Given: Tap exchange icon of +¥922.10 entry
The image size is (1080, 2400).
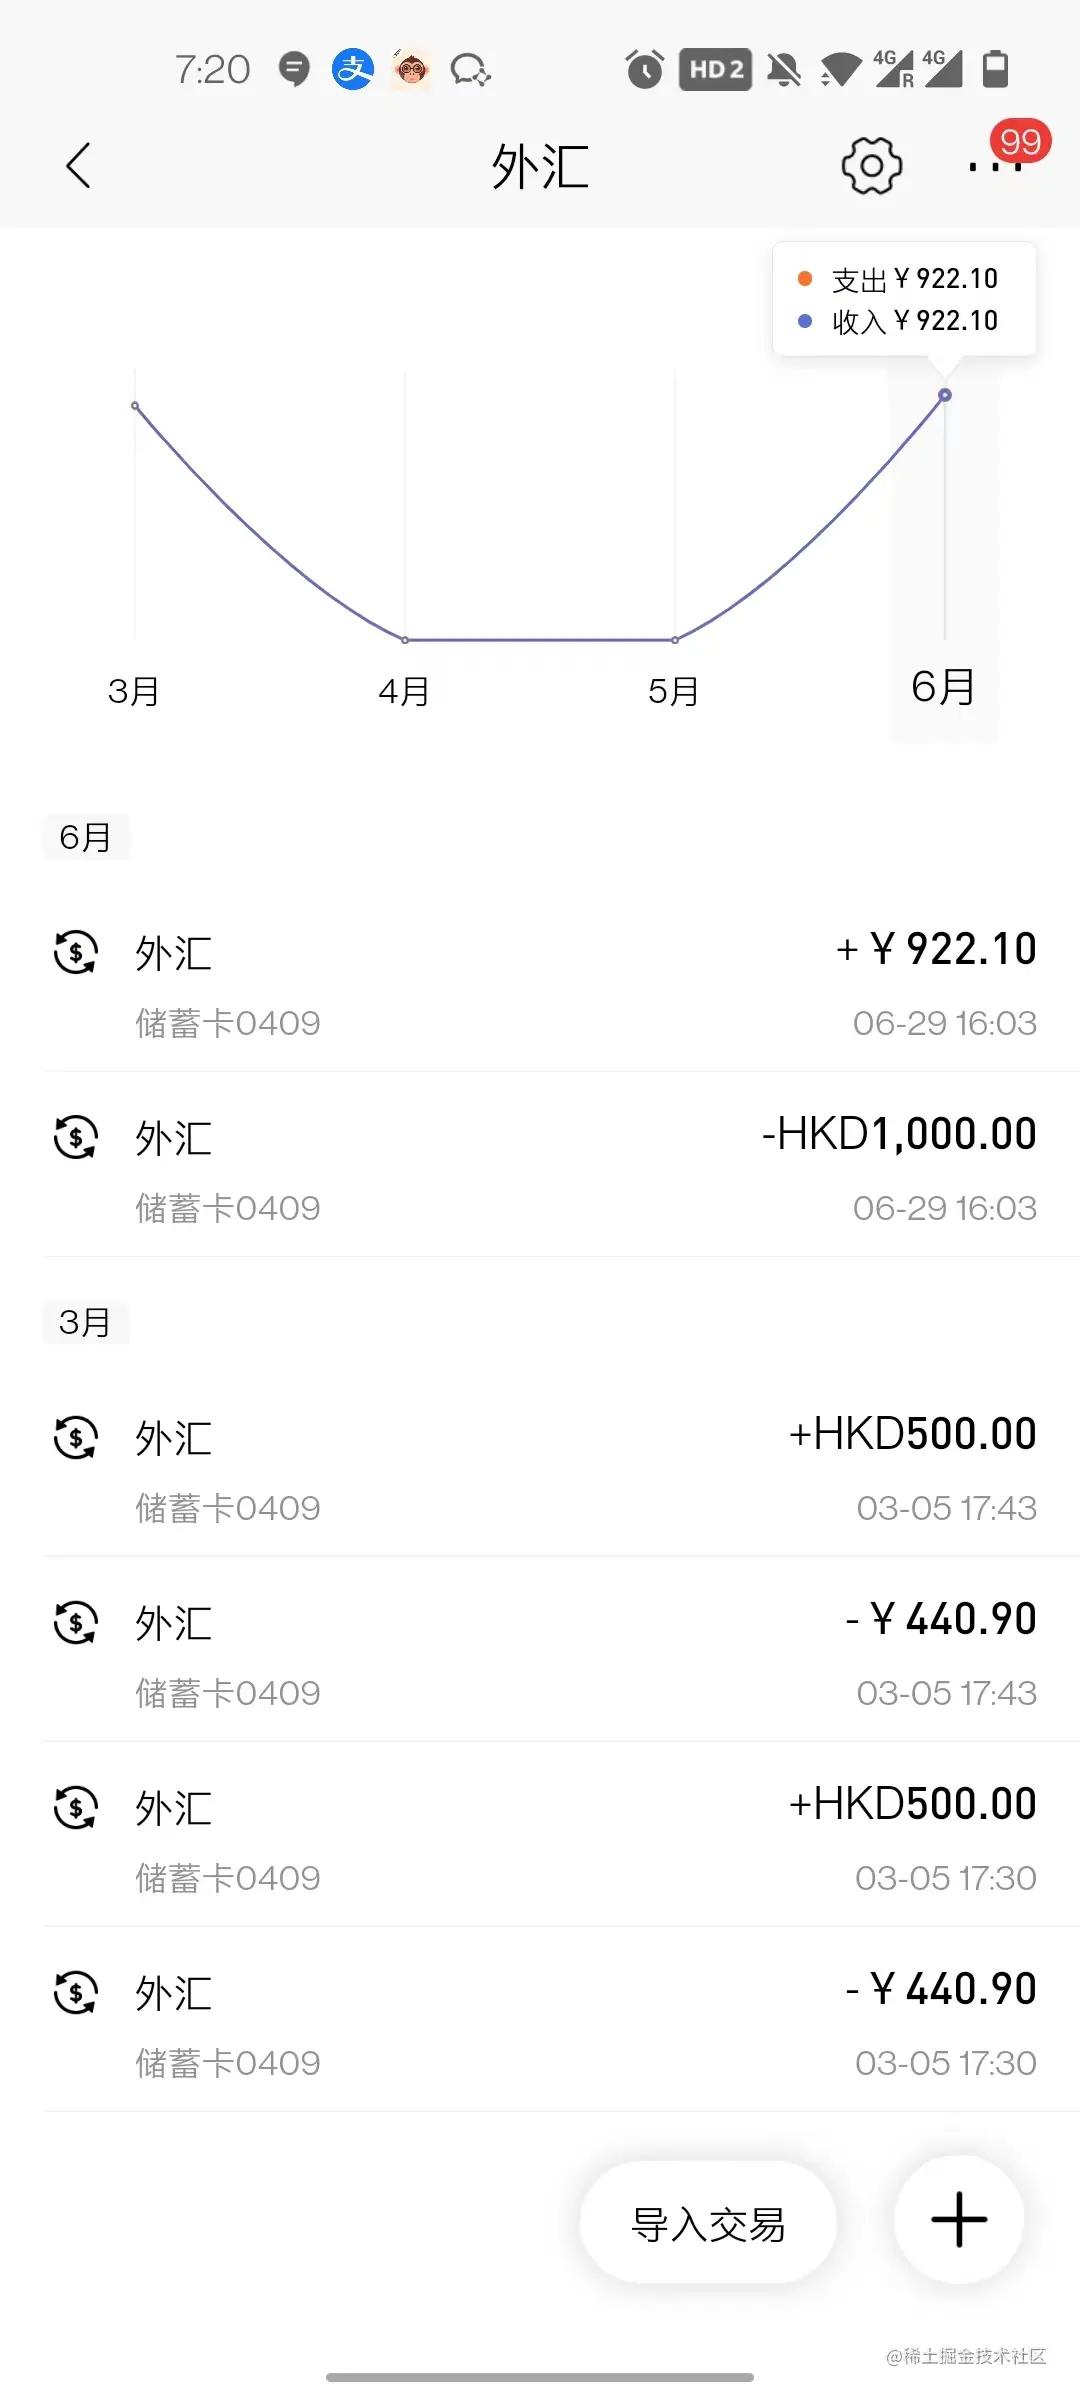Looking at the screenshot, I should (76, 952).
